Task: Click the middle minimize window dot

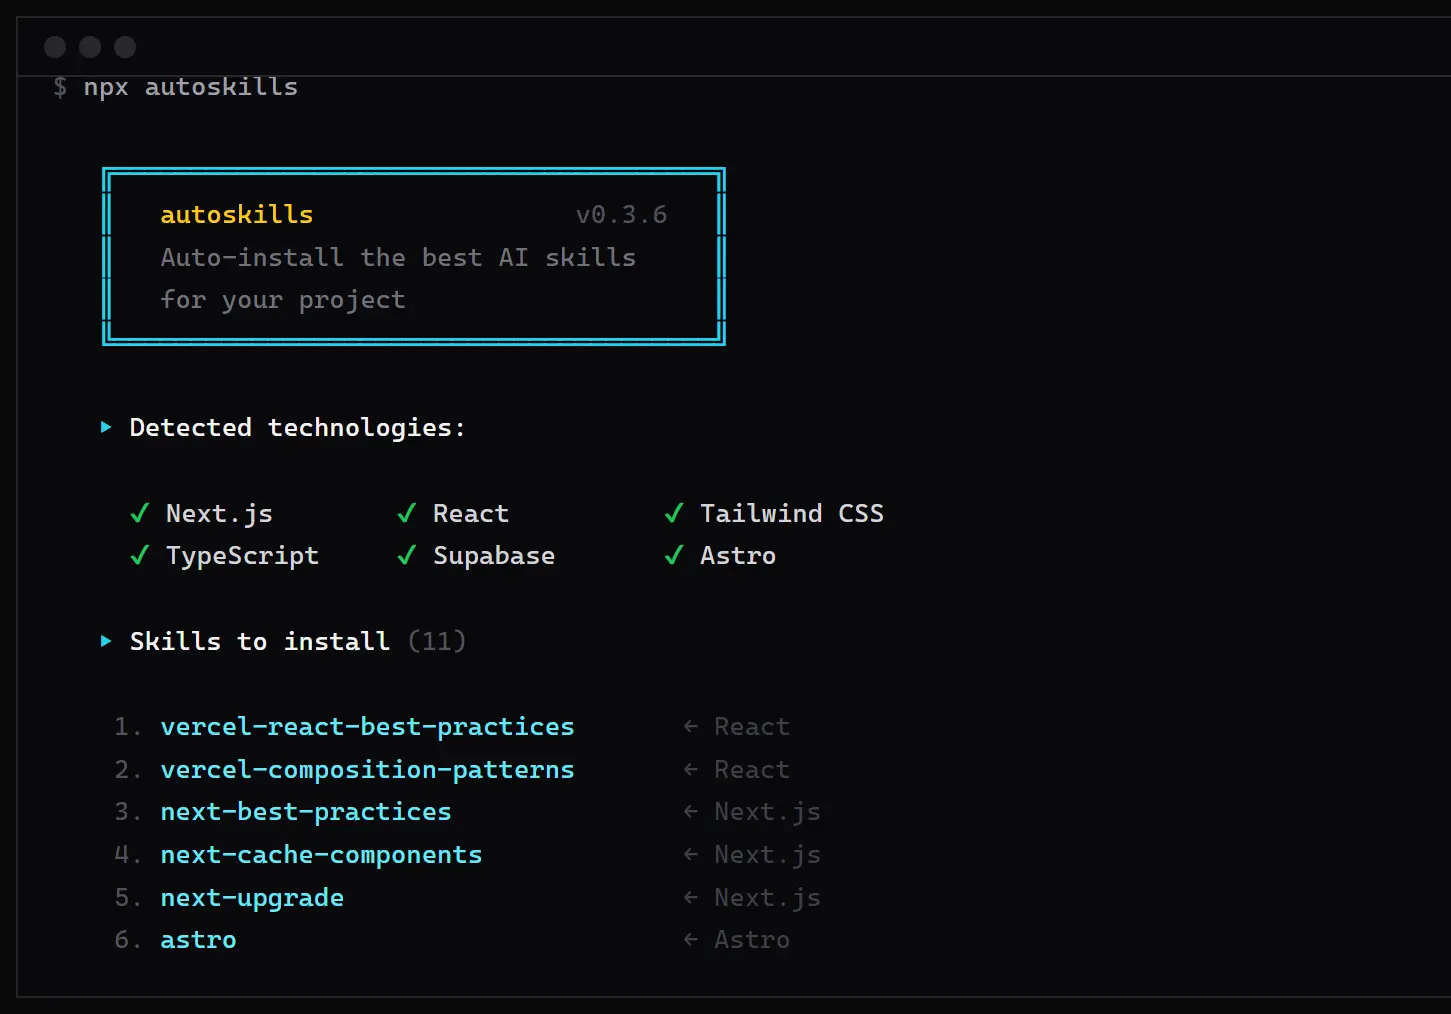Action: point(90,47)
